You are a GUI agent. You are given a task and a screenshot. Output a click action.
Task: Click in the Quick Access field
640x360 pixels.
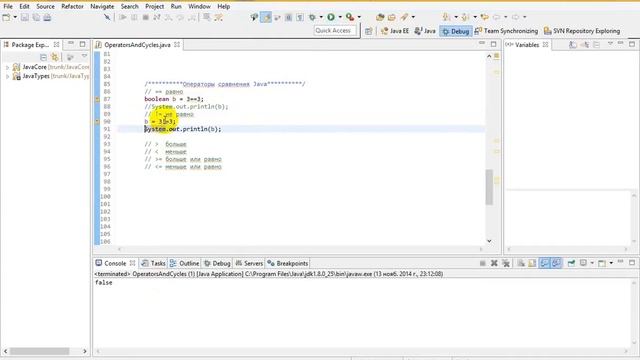tap(335, 31)
